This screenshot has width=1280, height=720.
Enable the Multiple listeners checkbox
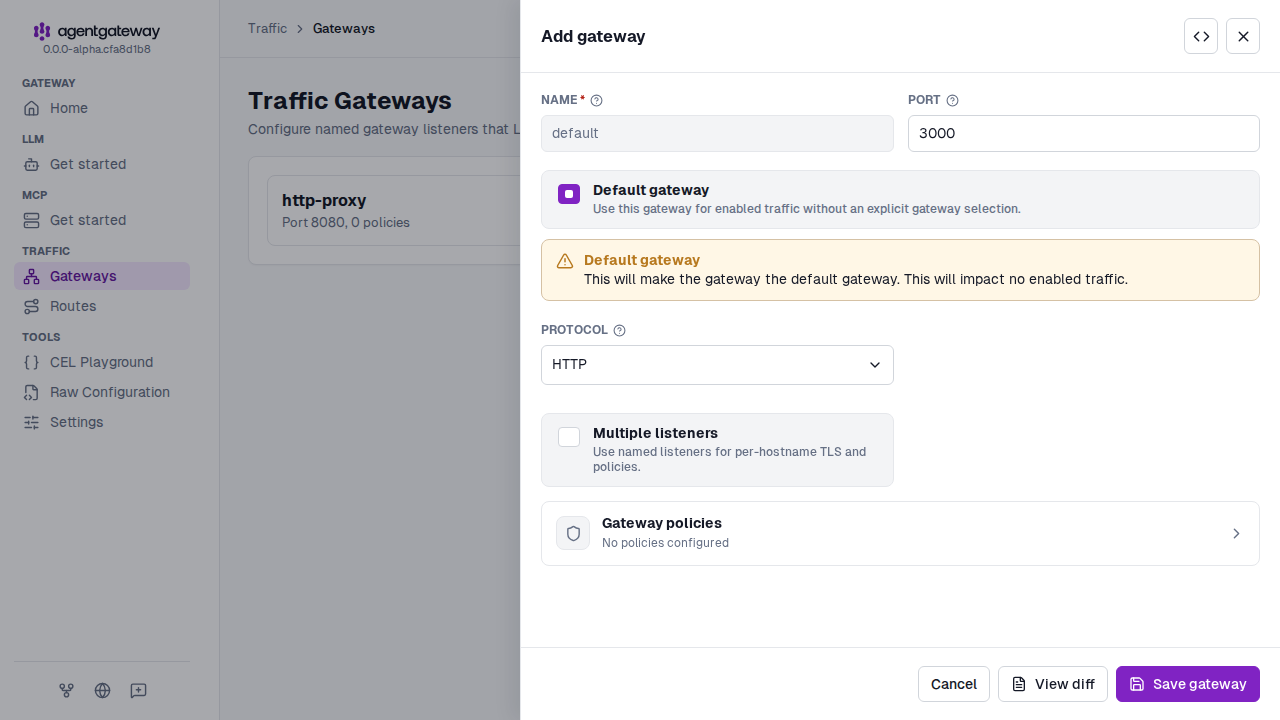[569, 437]
